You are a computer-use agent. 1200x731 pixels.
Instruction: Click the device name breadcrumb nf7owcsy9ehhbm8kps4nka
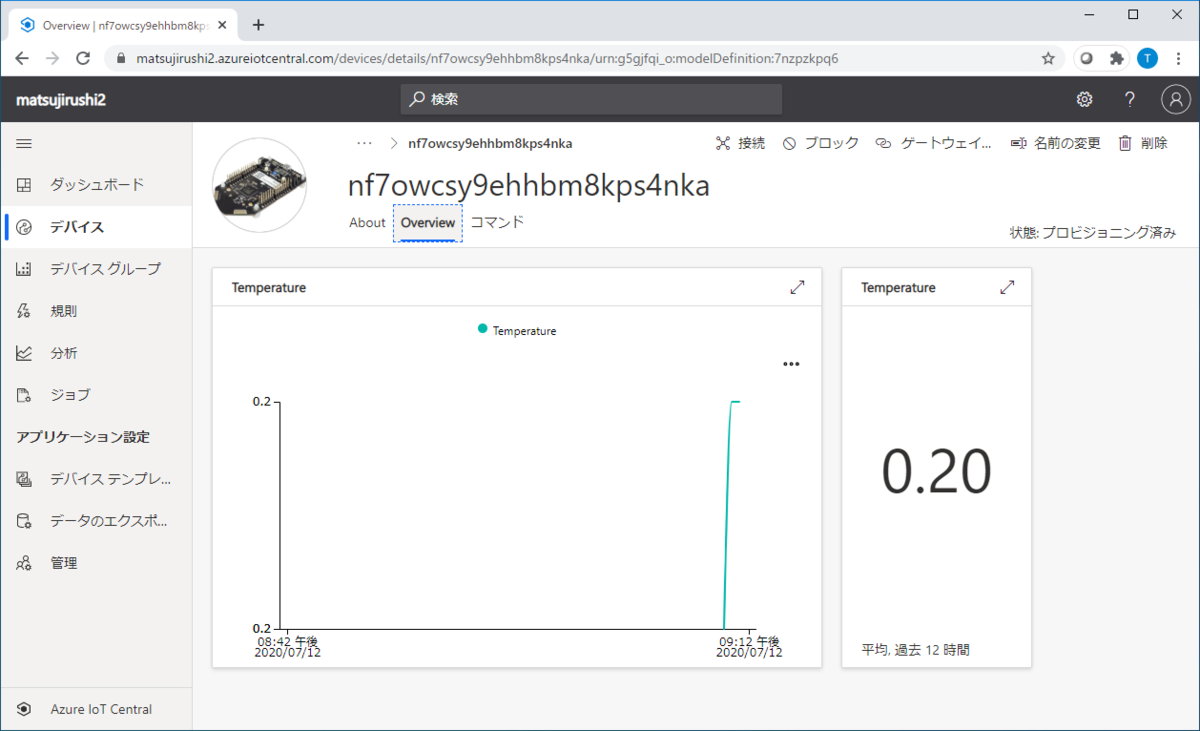point(490,143)
